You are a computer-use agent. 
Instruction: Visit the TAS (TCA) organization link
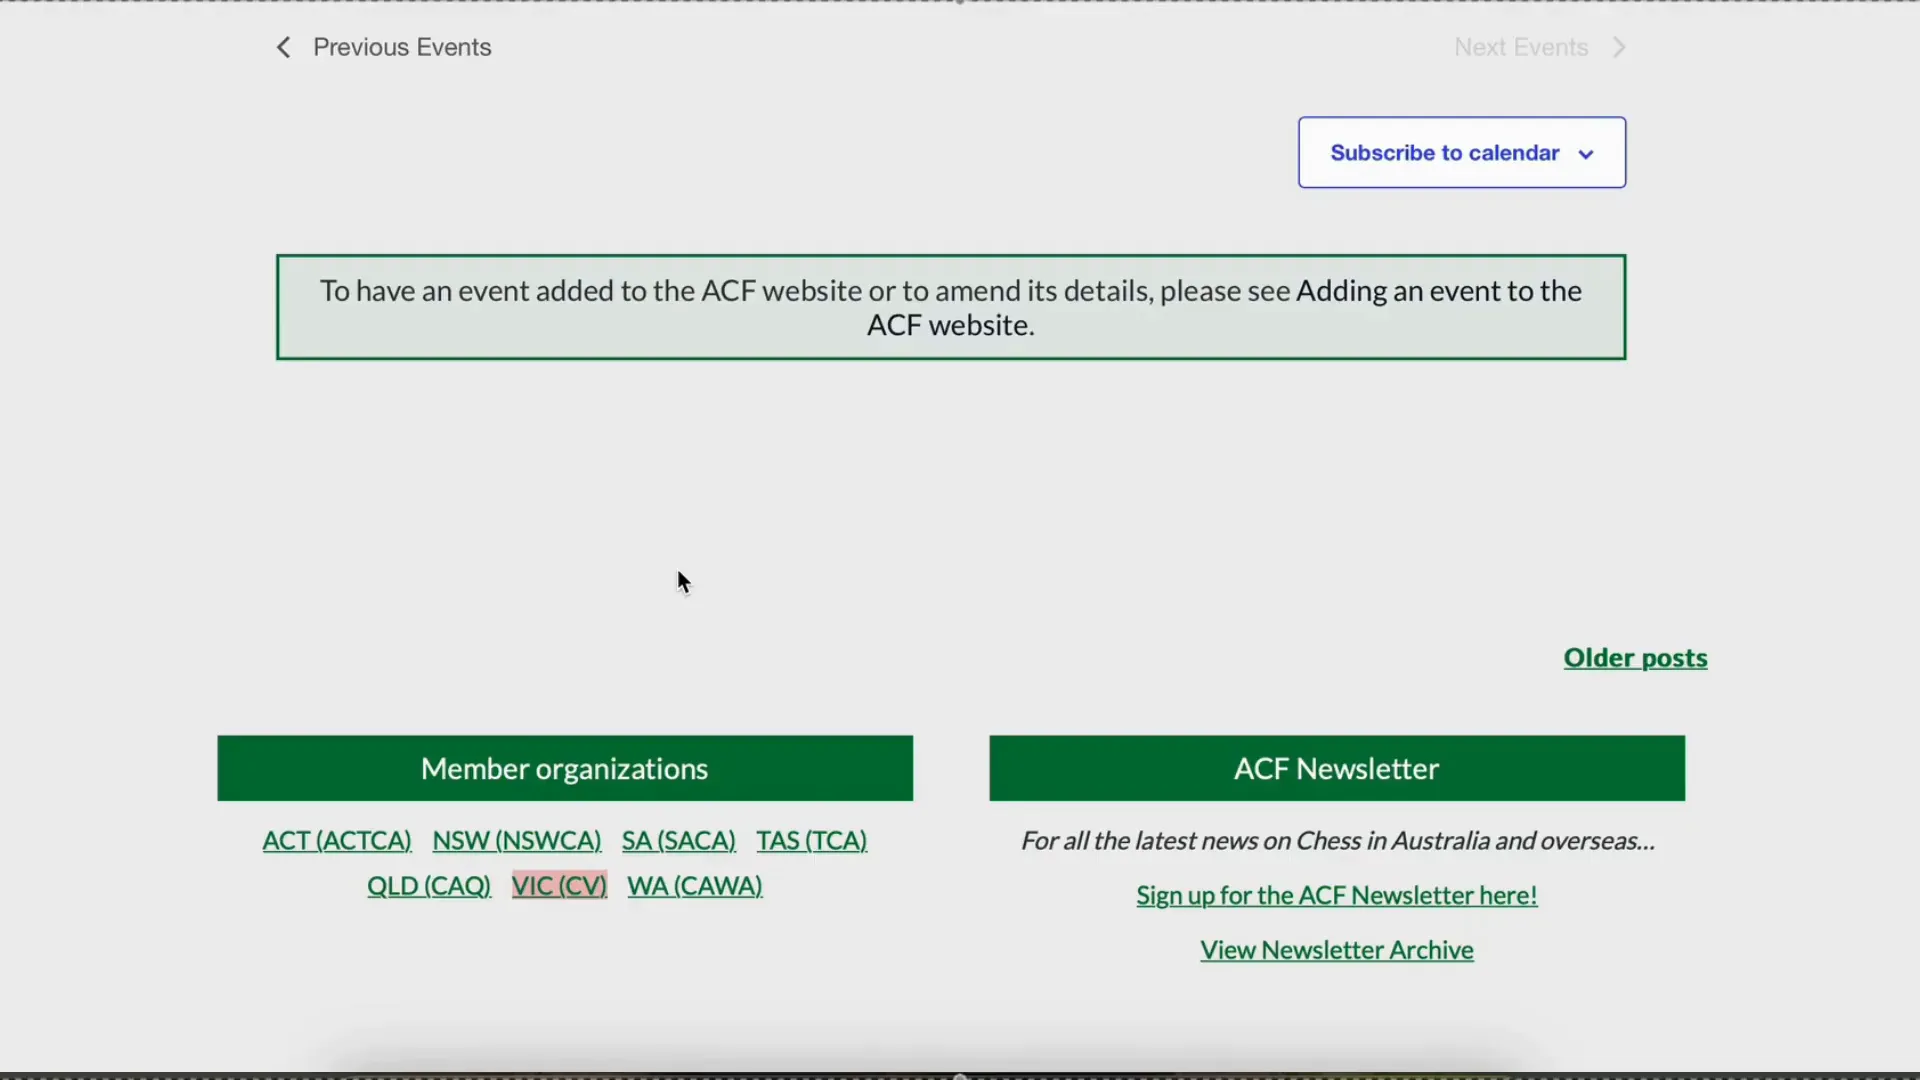(812, 841)
